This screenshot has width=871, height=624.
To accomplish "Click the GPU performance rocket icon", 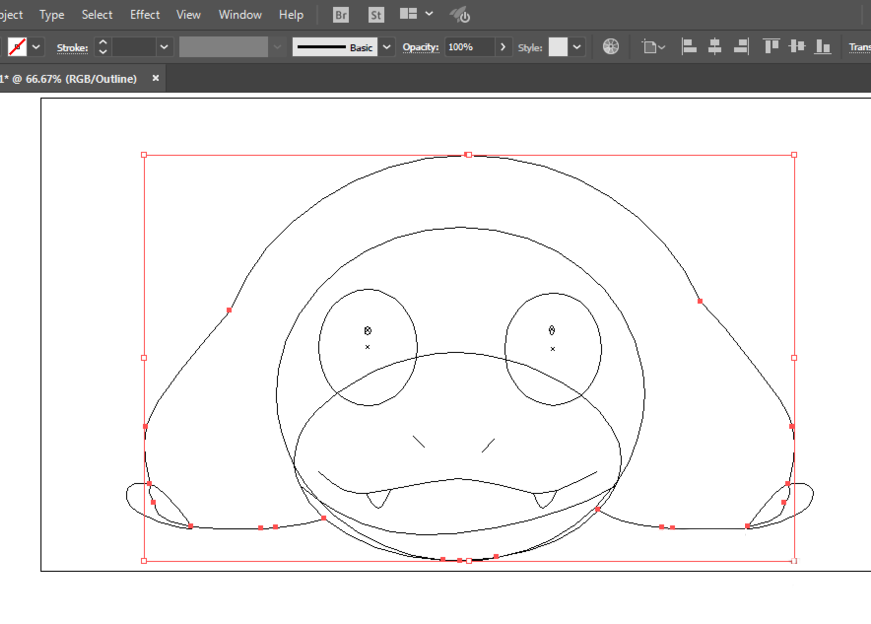I will pyautogui.click(x=460, y=15).
